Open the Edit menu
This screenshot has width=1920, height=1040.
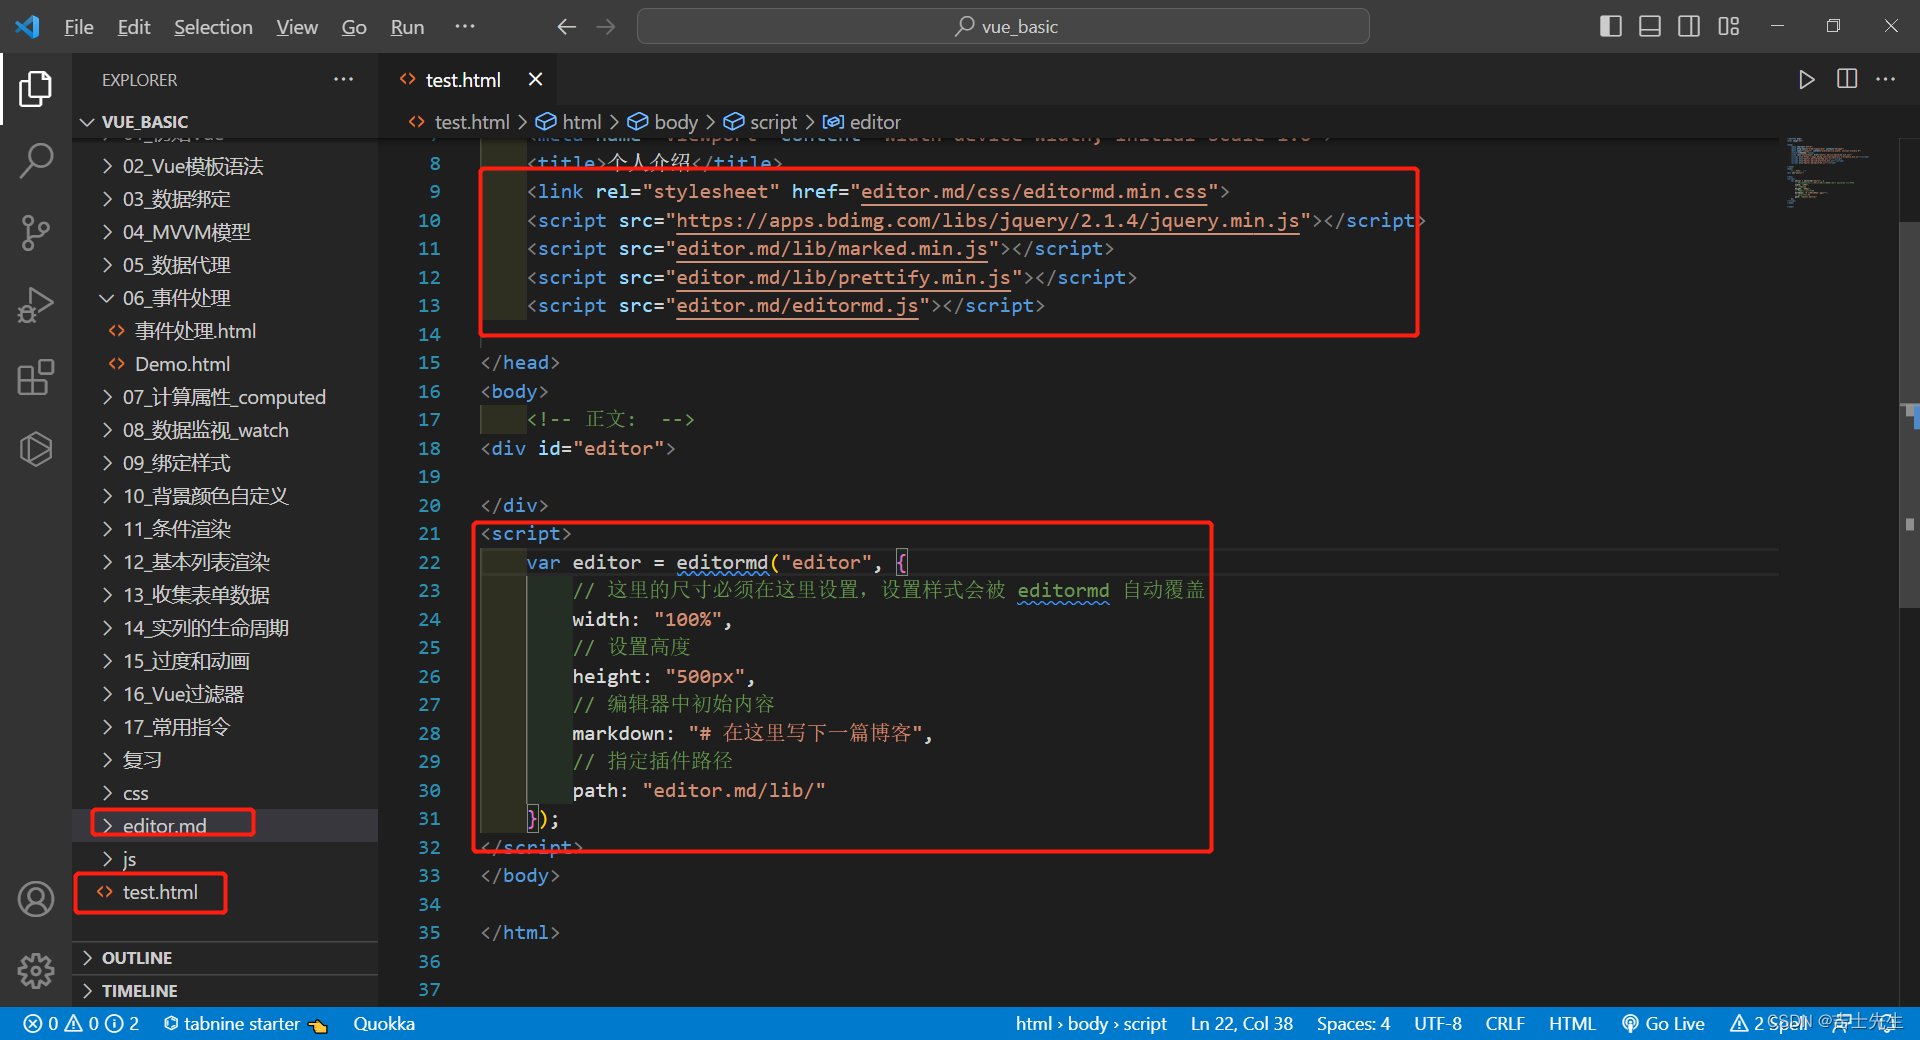coord(134,27)
